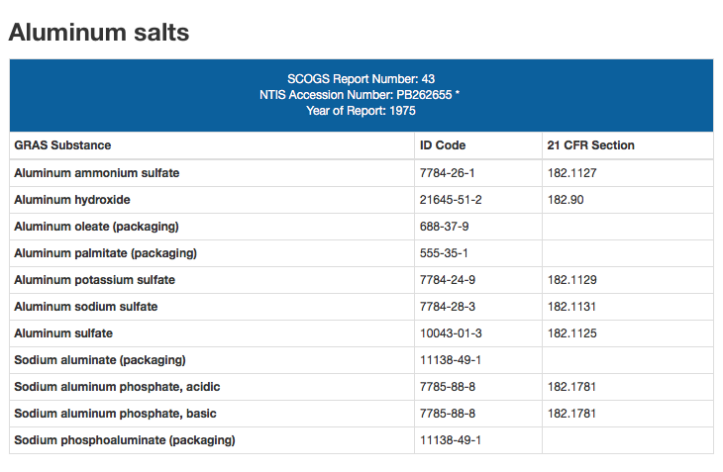Image resolution: width=723 pixels, height=472 pixels.
Task: Select the Aluminum ammonium sulfate row name
Action: (97, 173)
